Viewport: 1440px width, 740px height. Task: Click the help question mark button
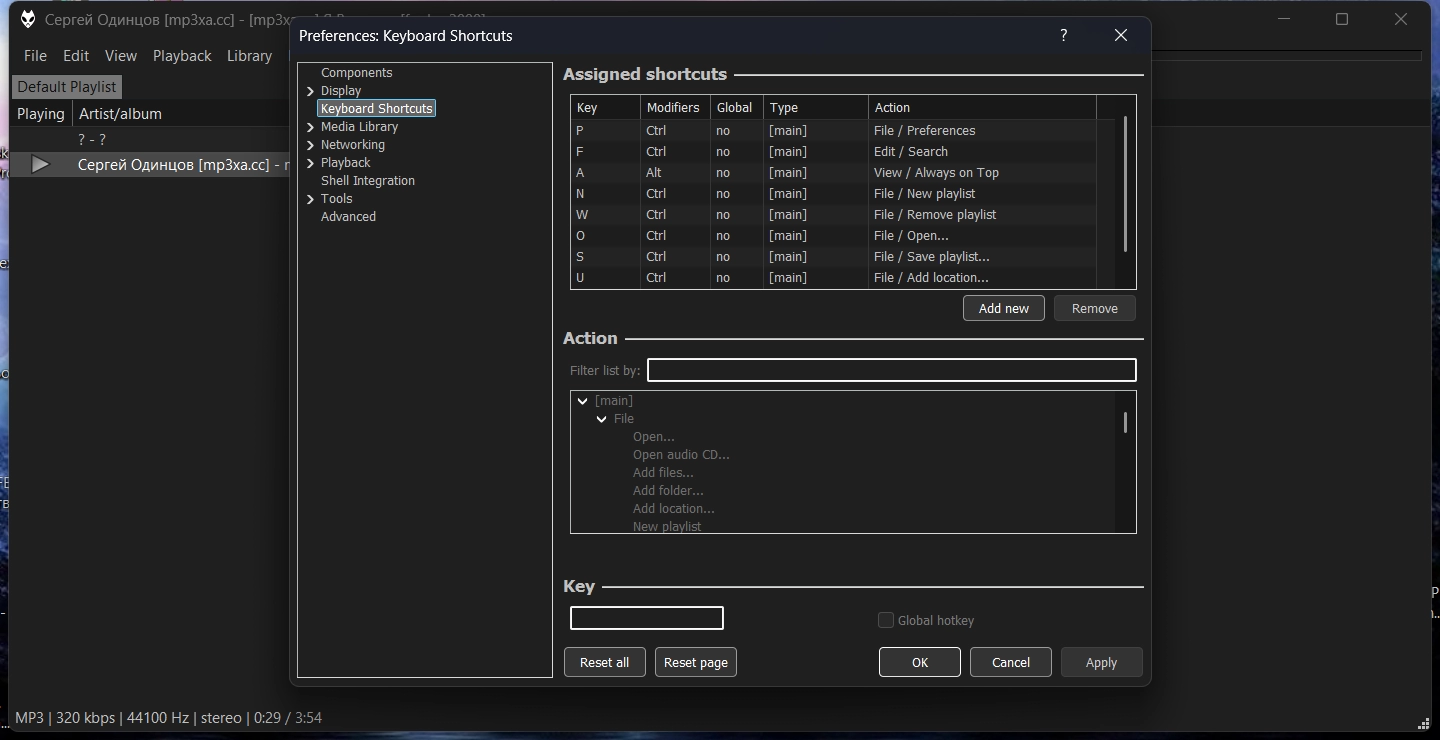coord(1063,35)
